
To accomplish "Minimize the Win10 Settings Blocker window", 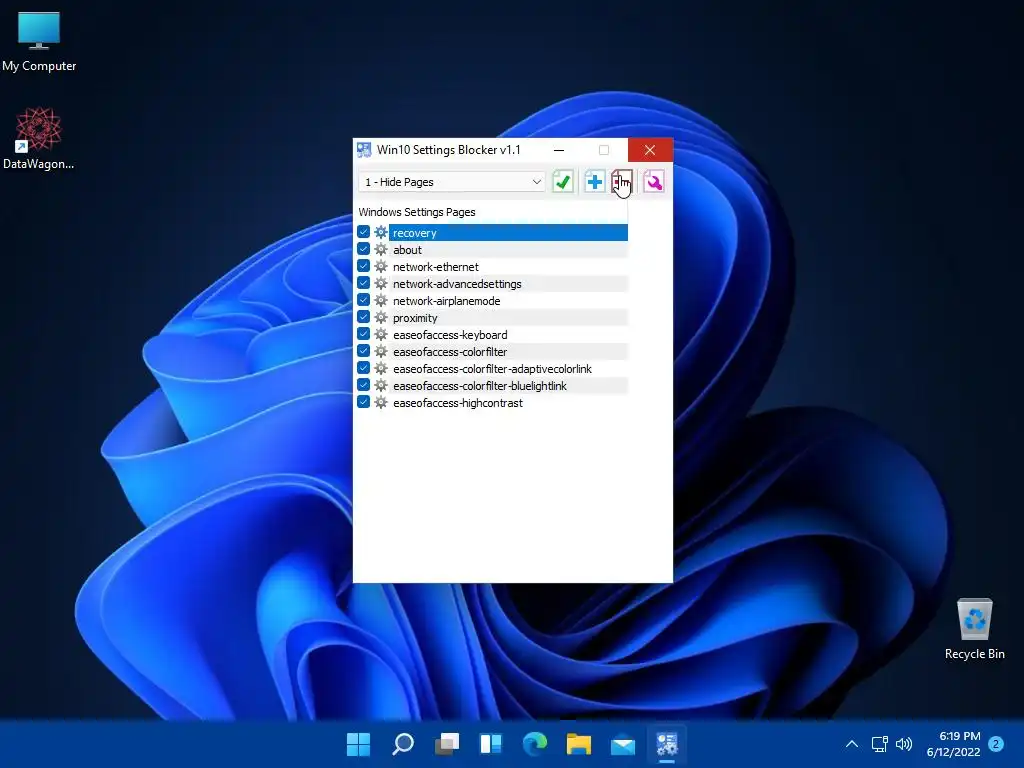I will coord(559,150).
